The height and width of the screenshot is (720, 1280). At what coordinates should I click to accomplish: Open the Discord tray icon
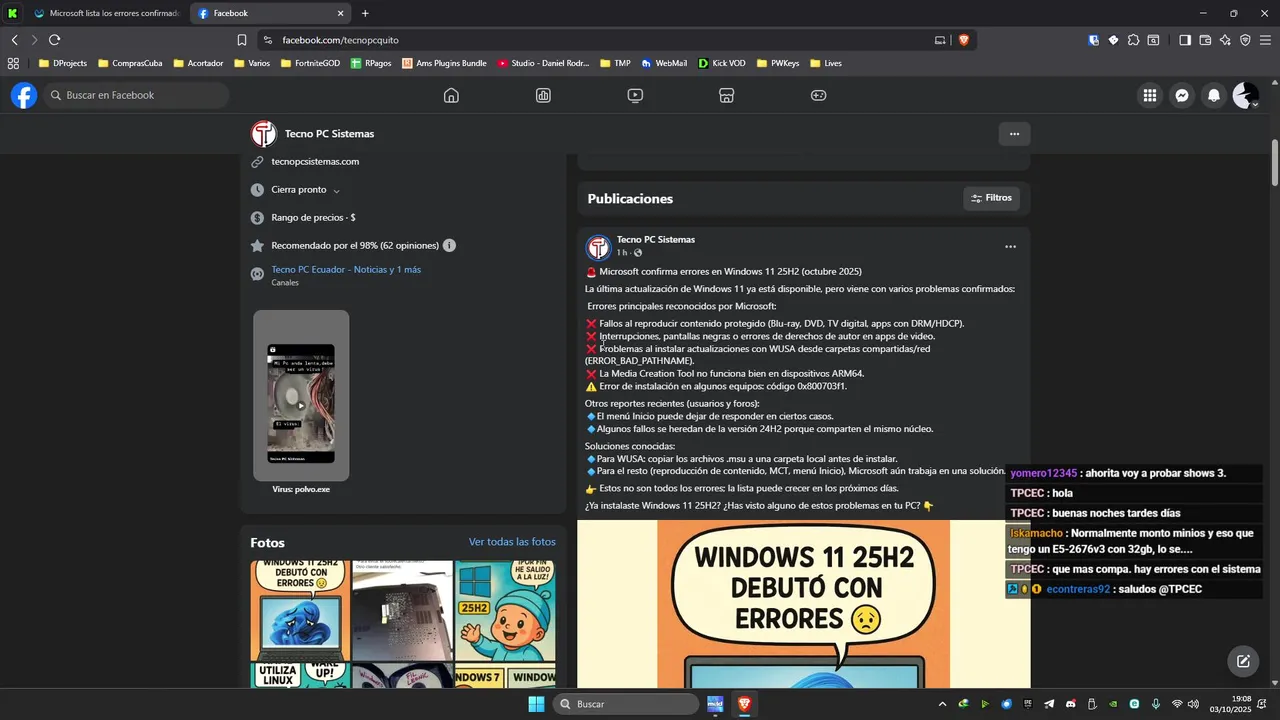(x=1071, y=704)
